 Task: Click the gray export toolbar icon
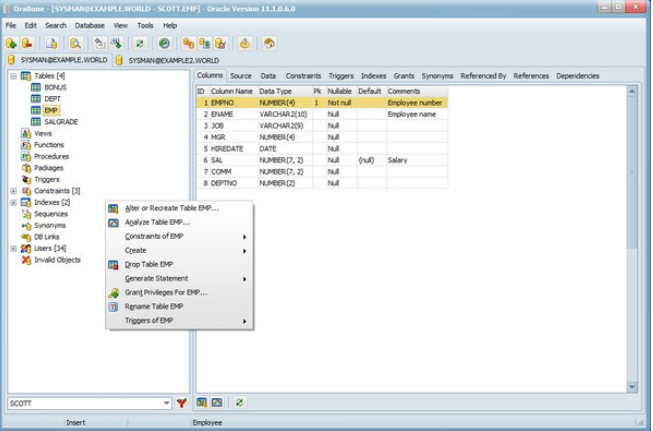click(100, 43)
